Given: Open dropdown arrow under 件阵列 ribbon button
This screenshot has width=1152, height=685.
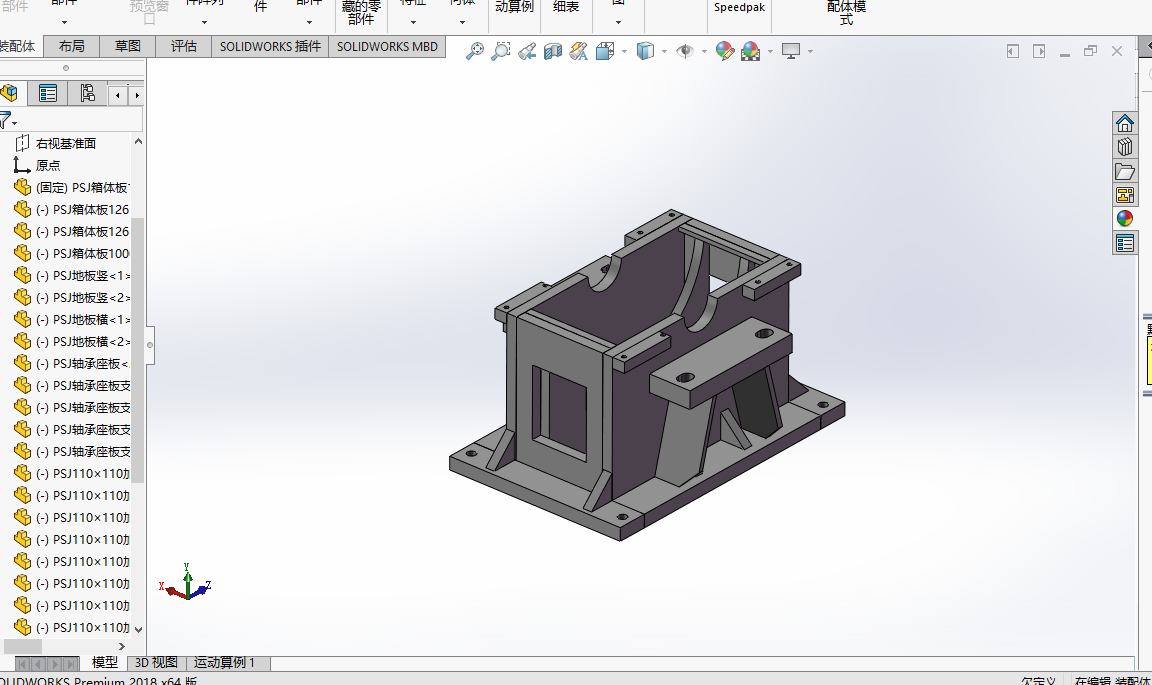Looking at the screenshot, I should coord(204,22).
